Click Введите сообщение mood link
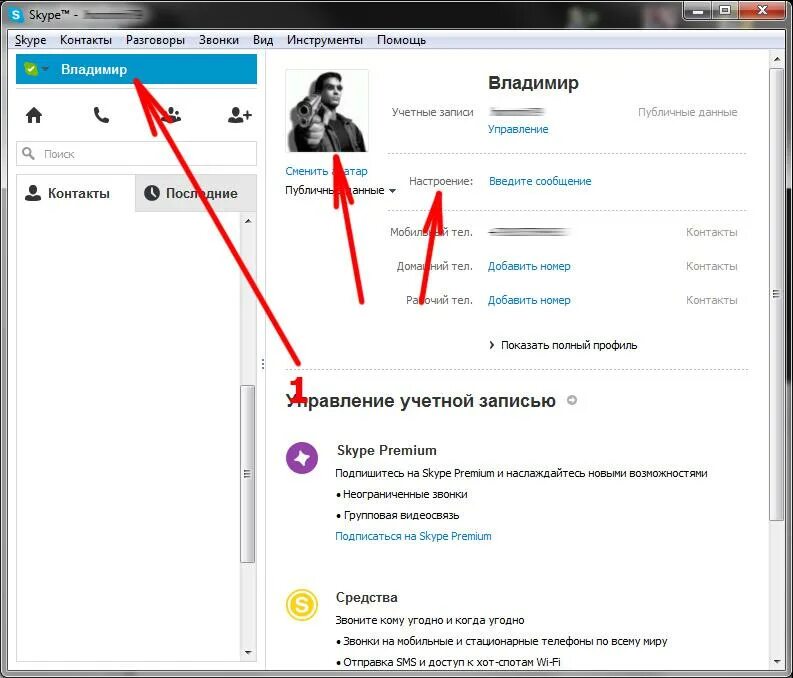793x678 pixels. click(540, 181)
